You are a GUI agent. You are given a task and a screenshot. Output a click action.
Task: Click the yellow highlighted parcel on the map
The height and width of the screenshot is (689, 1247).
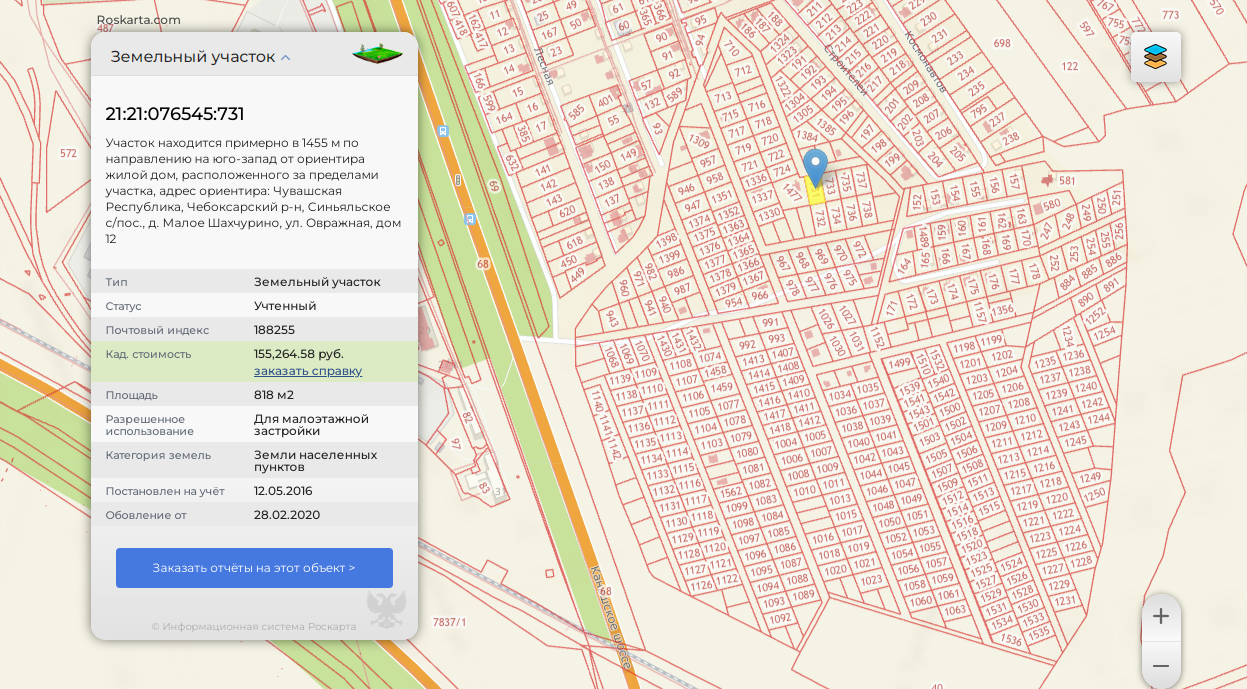(x=815, y=195)
